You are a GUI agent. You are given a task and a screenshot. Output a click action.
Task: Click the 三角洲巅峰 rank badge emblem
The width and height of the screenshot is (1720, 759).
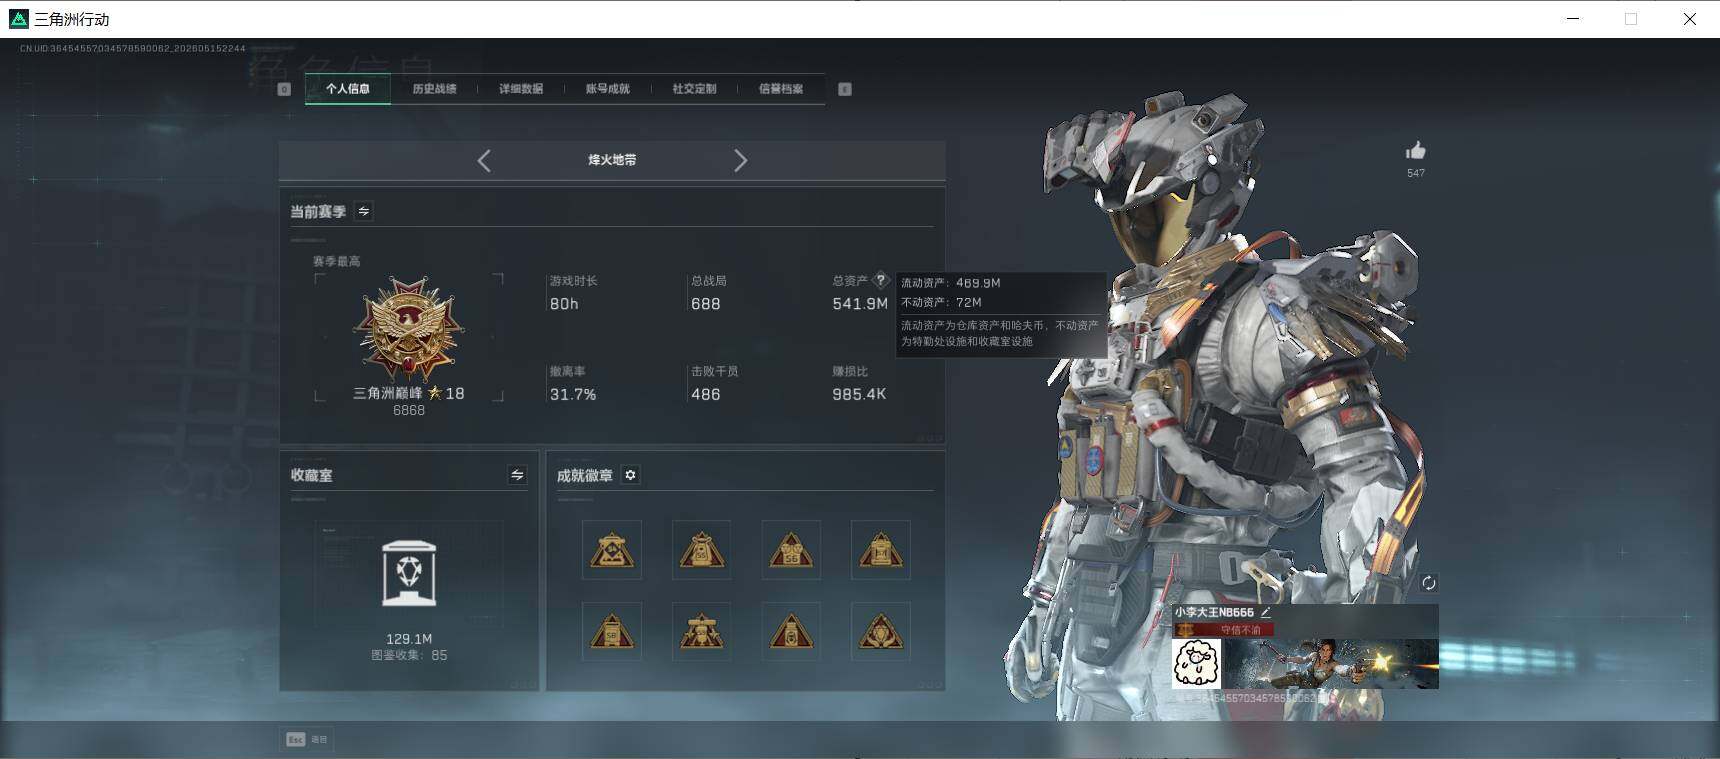pyautogui.click(x=409, y=328)
